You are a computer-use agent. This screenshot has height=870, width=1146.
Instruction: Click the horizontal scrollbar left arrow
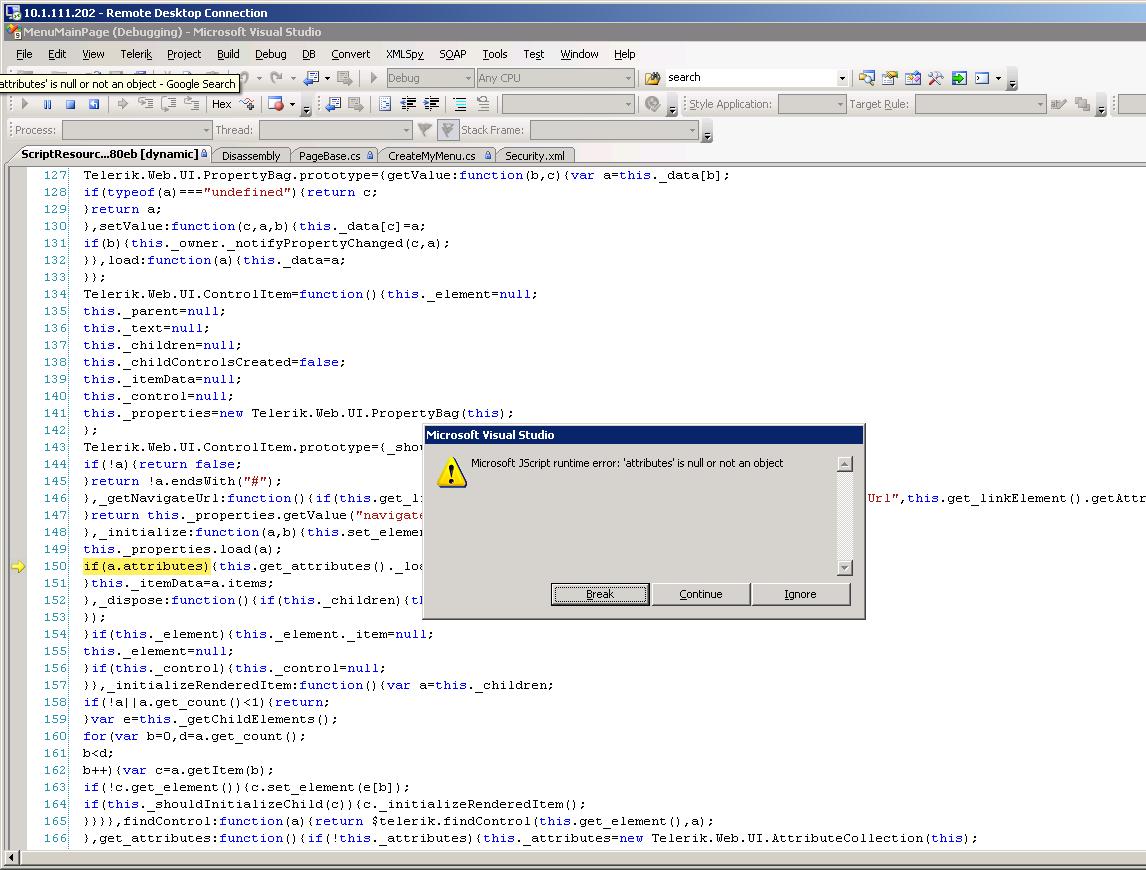10,856
